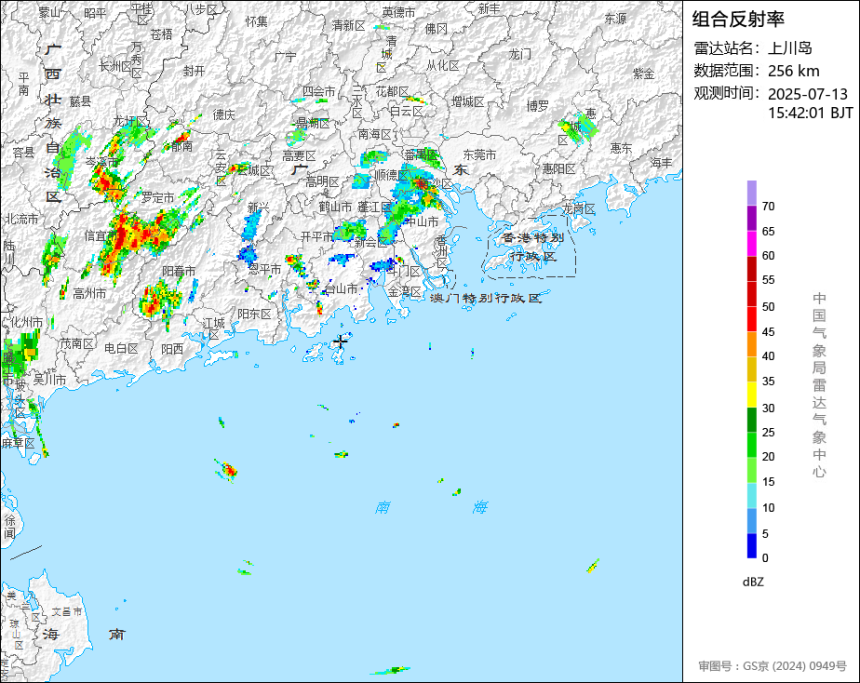Pick the dark green 25-30 dBZ band
The image size is (860, 683).
click(x=751, y=420)
